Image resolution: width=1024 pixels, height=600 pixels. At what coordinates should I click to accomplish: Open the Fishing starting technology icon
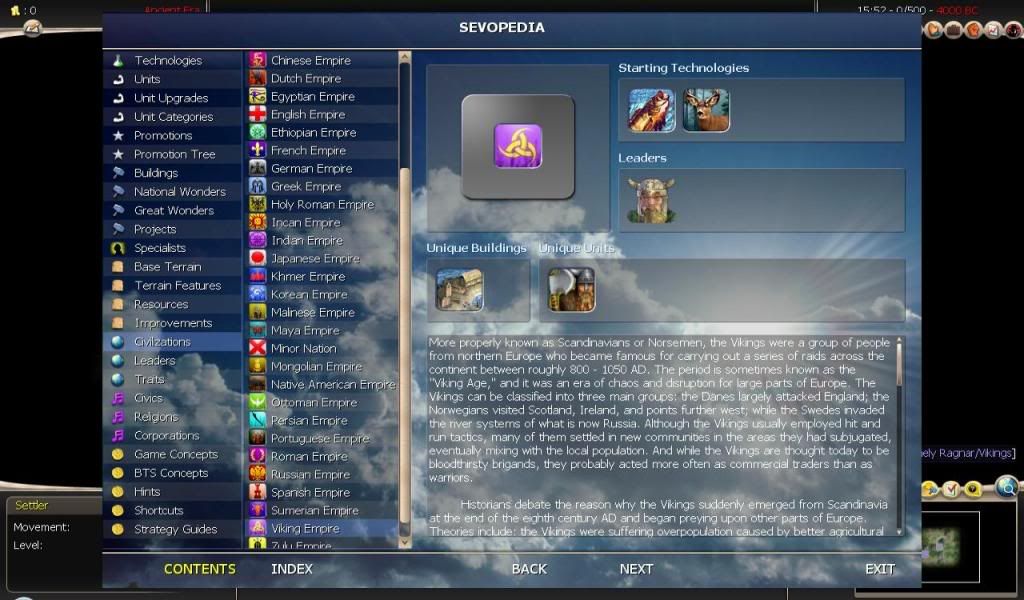[651, 110]
